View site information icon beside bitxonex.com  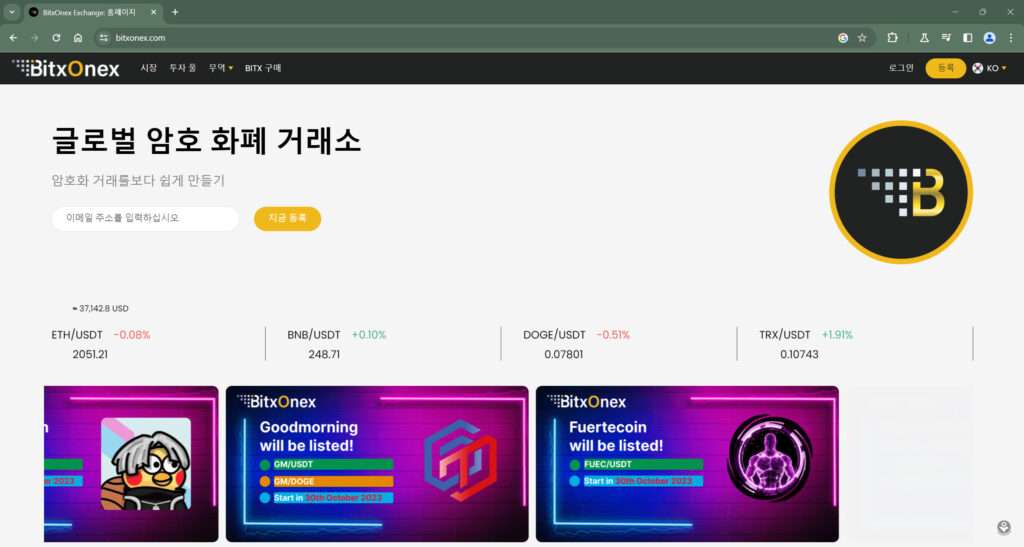[x=104, y=38]
